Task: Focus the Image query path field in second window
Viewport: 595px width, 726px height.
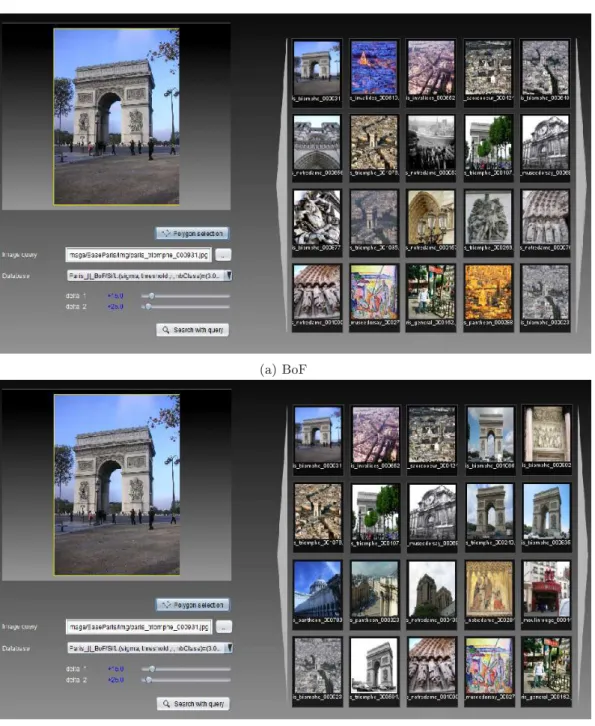Action: [138, 627]
